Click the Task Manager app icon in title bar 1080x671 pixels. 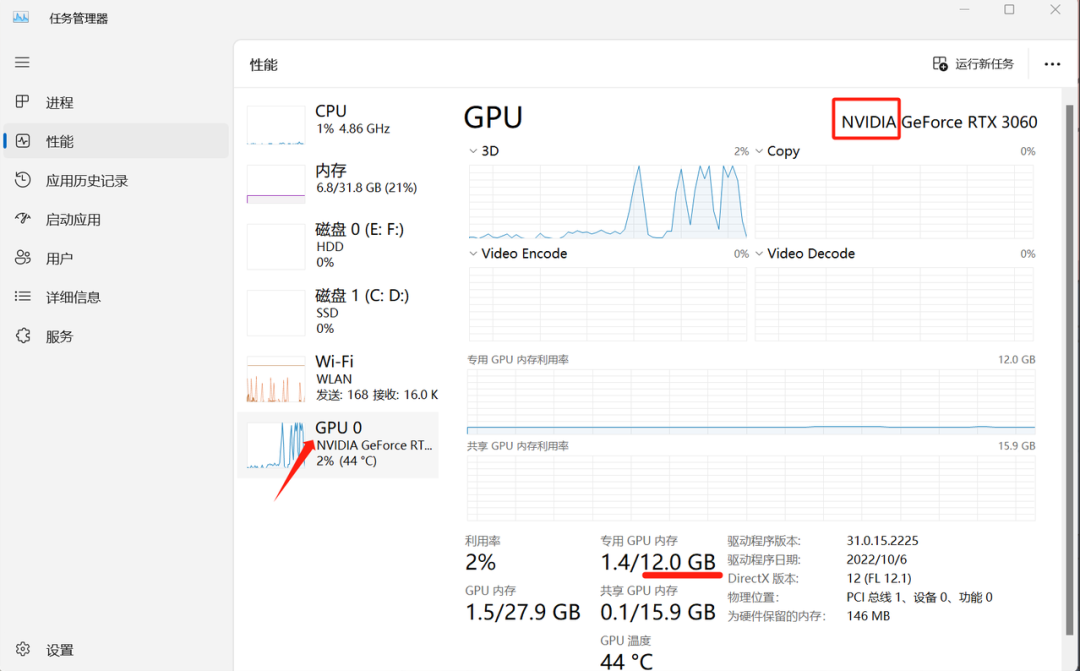pos(21,17)
